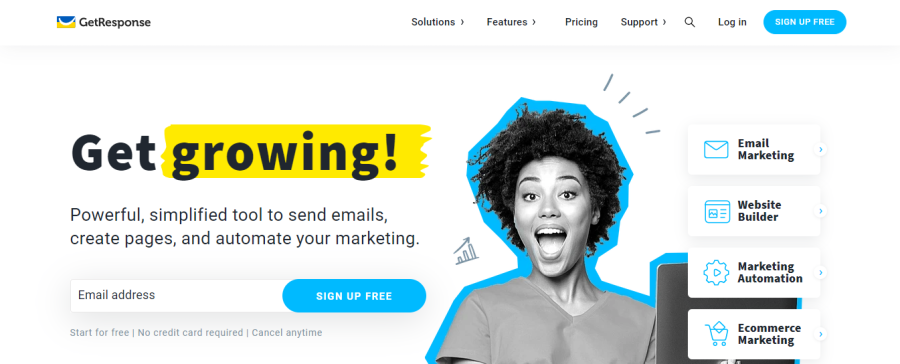Image resolution: width=900 pixels, height=364 pixels.
Task: Click the Log in link
Action: (732, 22)
